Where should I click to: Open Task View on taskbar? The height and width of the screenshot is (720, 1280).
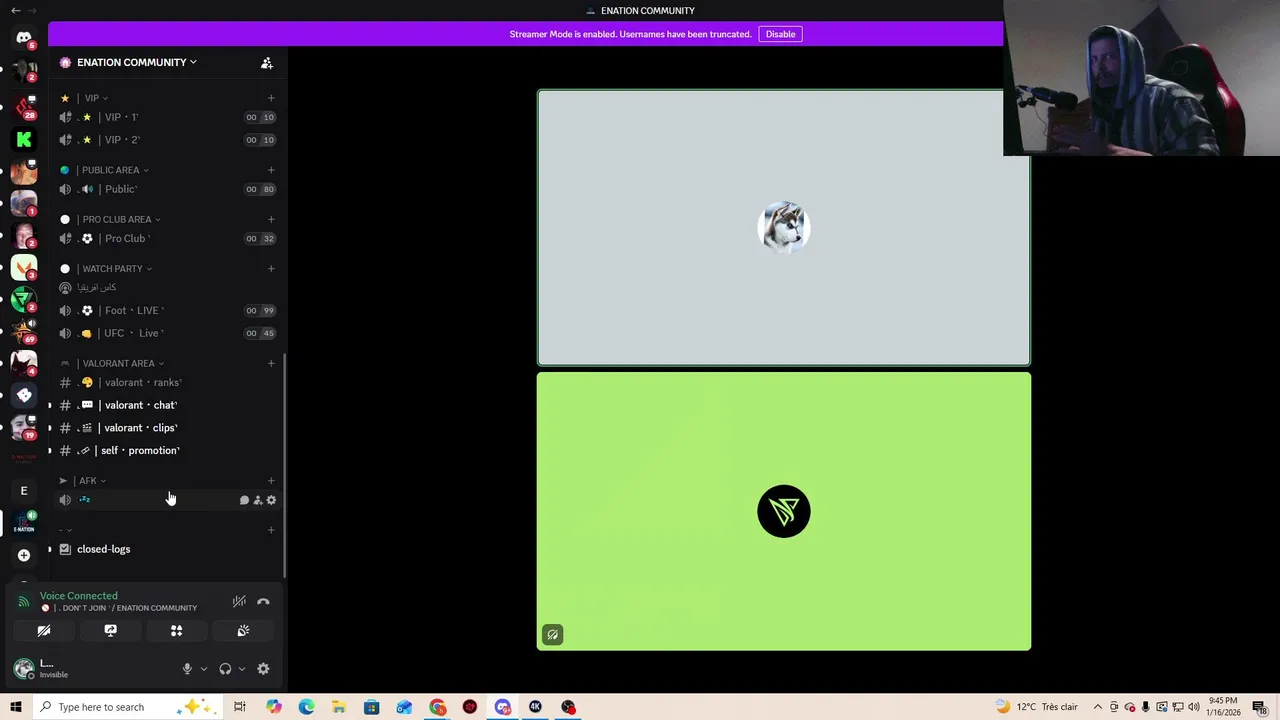(240, 707)
